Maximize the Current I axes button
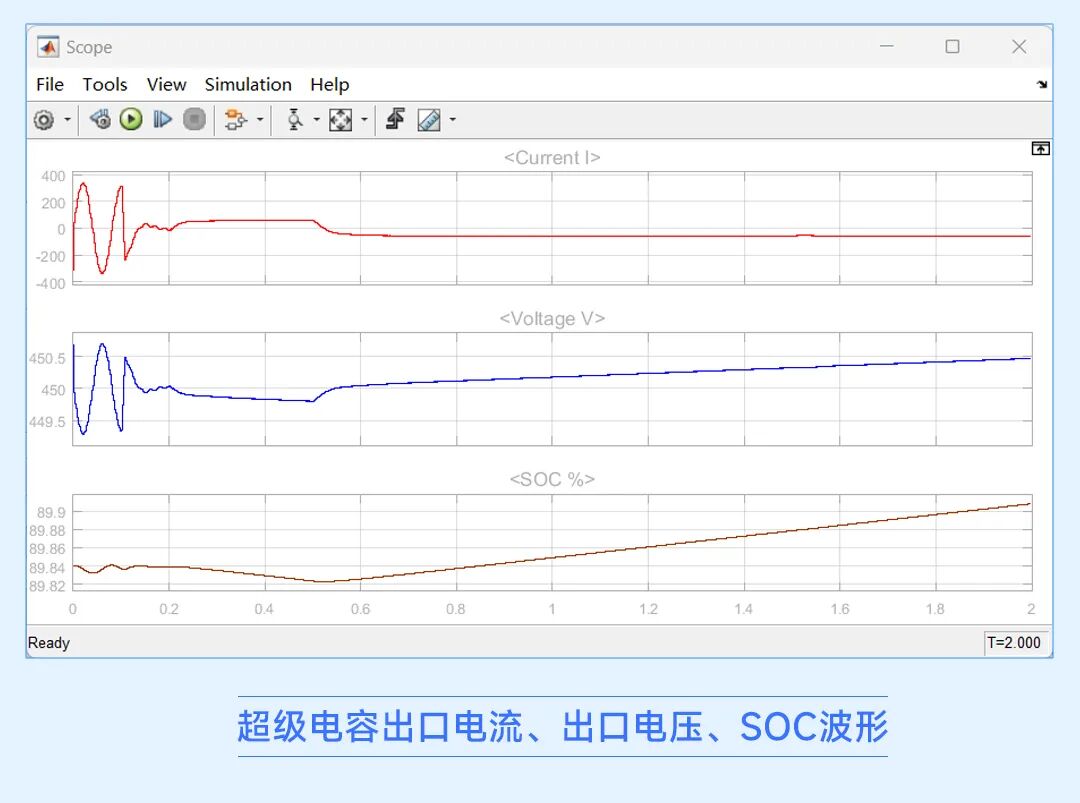This screenshot has width=1080, height=803. pos(1040,149)
